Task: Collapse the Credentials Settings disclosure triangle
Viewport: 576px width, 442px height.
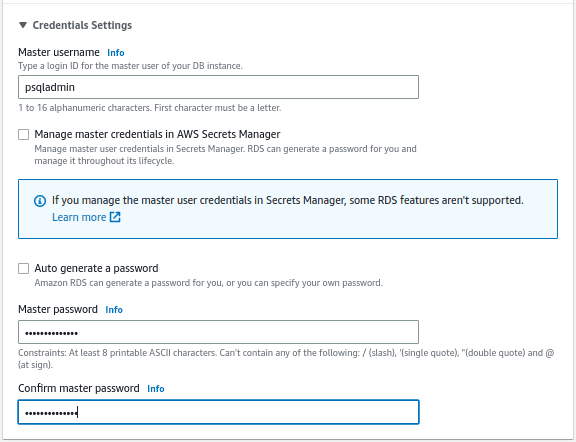Action: coord(23,25)
